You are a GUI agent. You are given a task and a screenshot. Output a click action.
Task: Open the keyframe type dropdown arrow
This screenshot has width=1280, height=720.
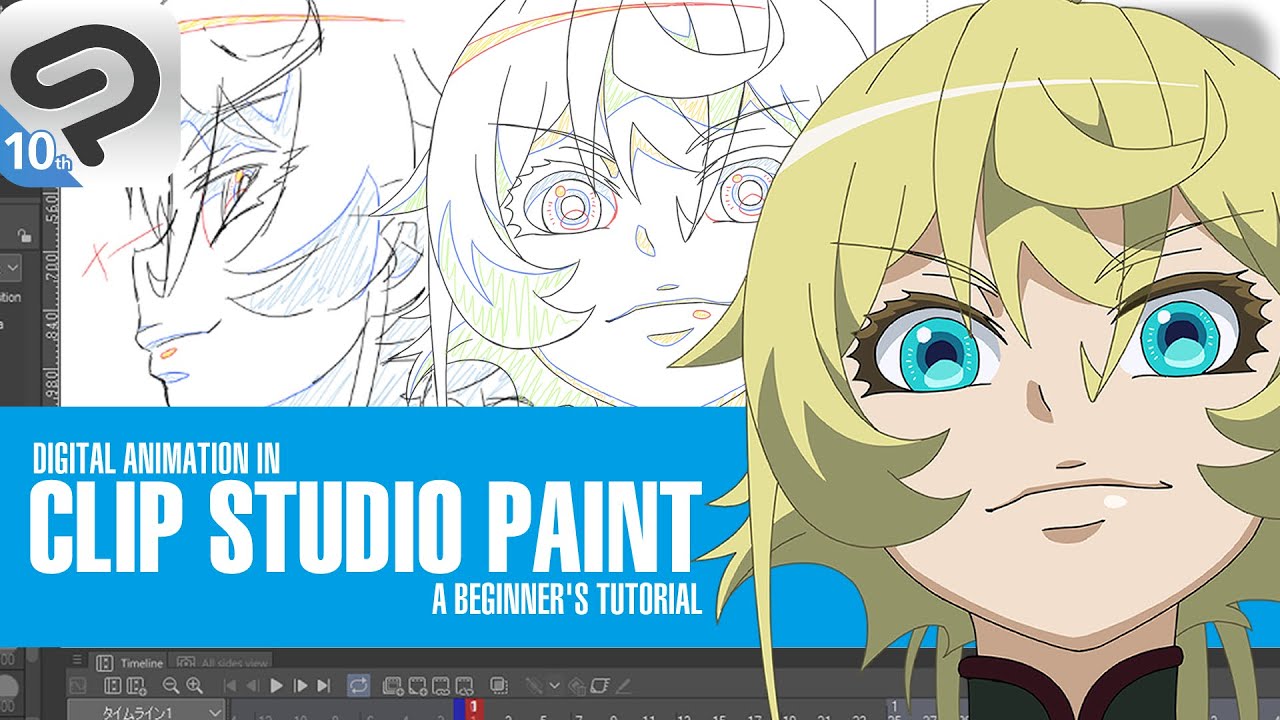point(554,685)
